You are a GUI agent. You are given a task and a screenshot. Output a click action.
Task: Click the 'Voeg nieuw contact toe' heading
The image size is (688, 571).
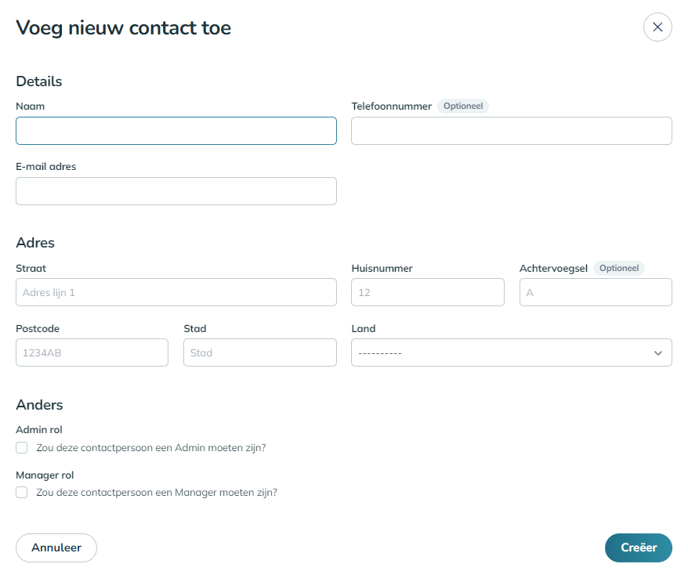pyautogui.click(x=123, y=28)
